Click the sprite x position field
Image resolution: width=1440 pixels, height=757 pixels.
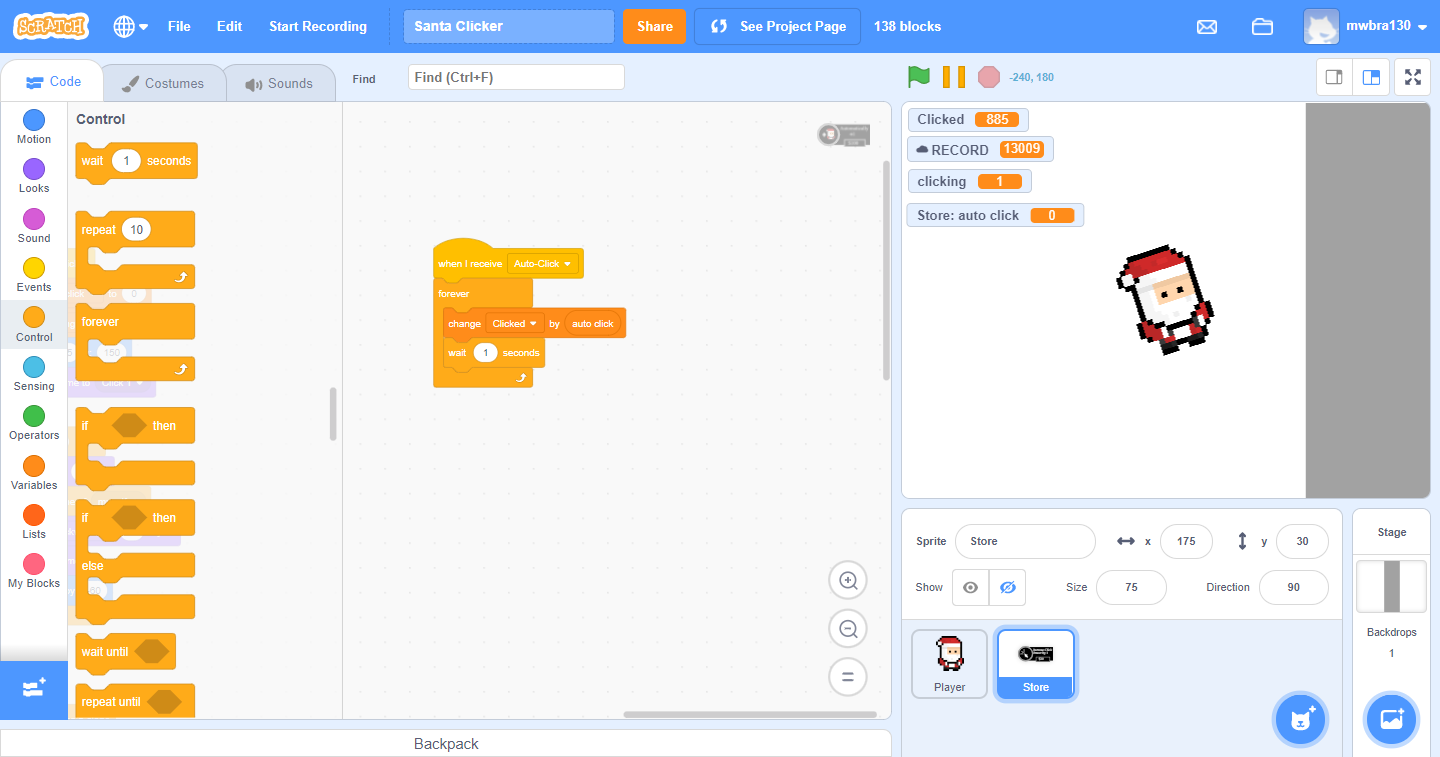pos(1186,541)
